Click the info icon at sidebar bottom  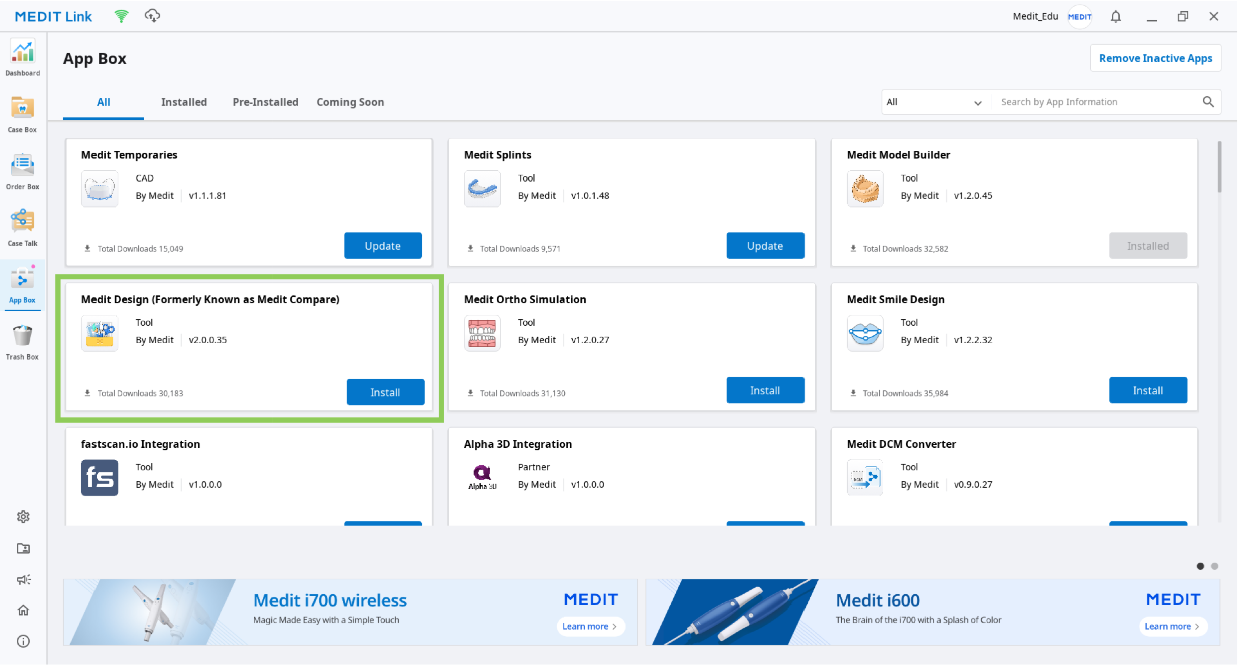click(x=23, y=641)
